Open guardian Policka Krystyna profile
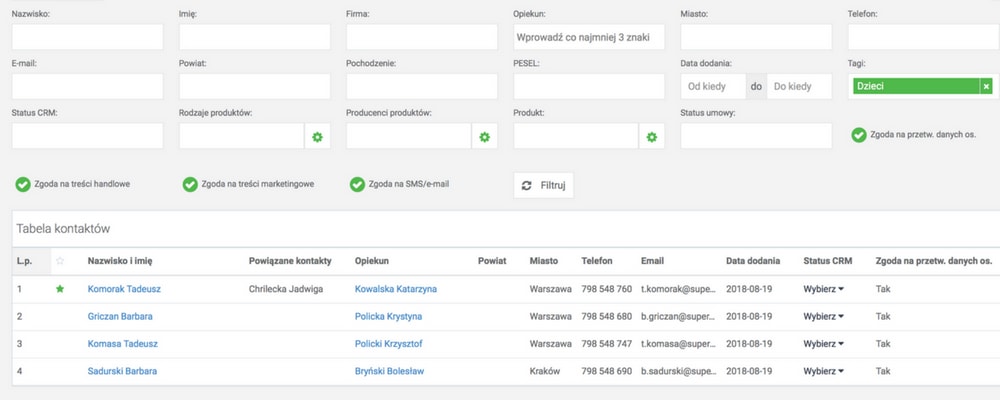The height and width of the screenshot is (400, 1000). coord(388,316)
